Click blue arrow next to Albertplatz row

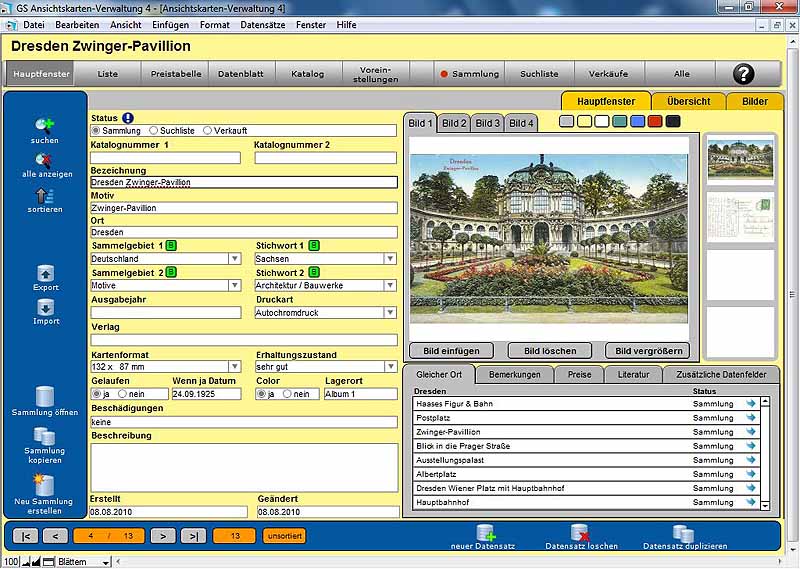(x=751, y=474)
